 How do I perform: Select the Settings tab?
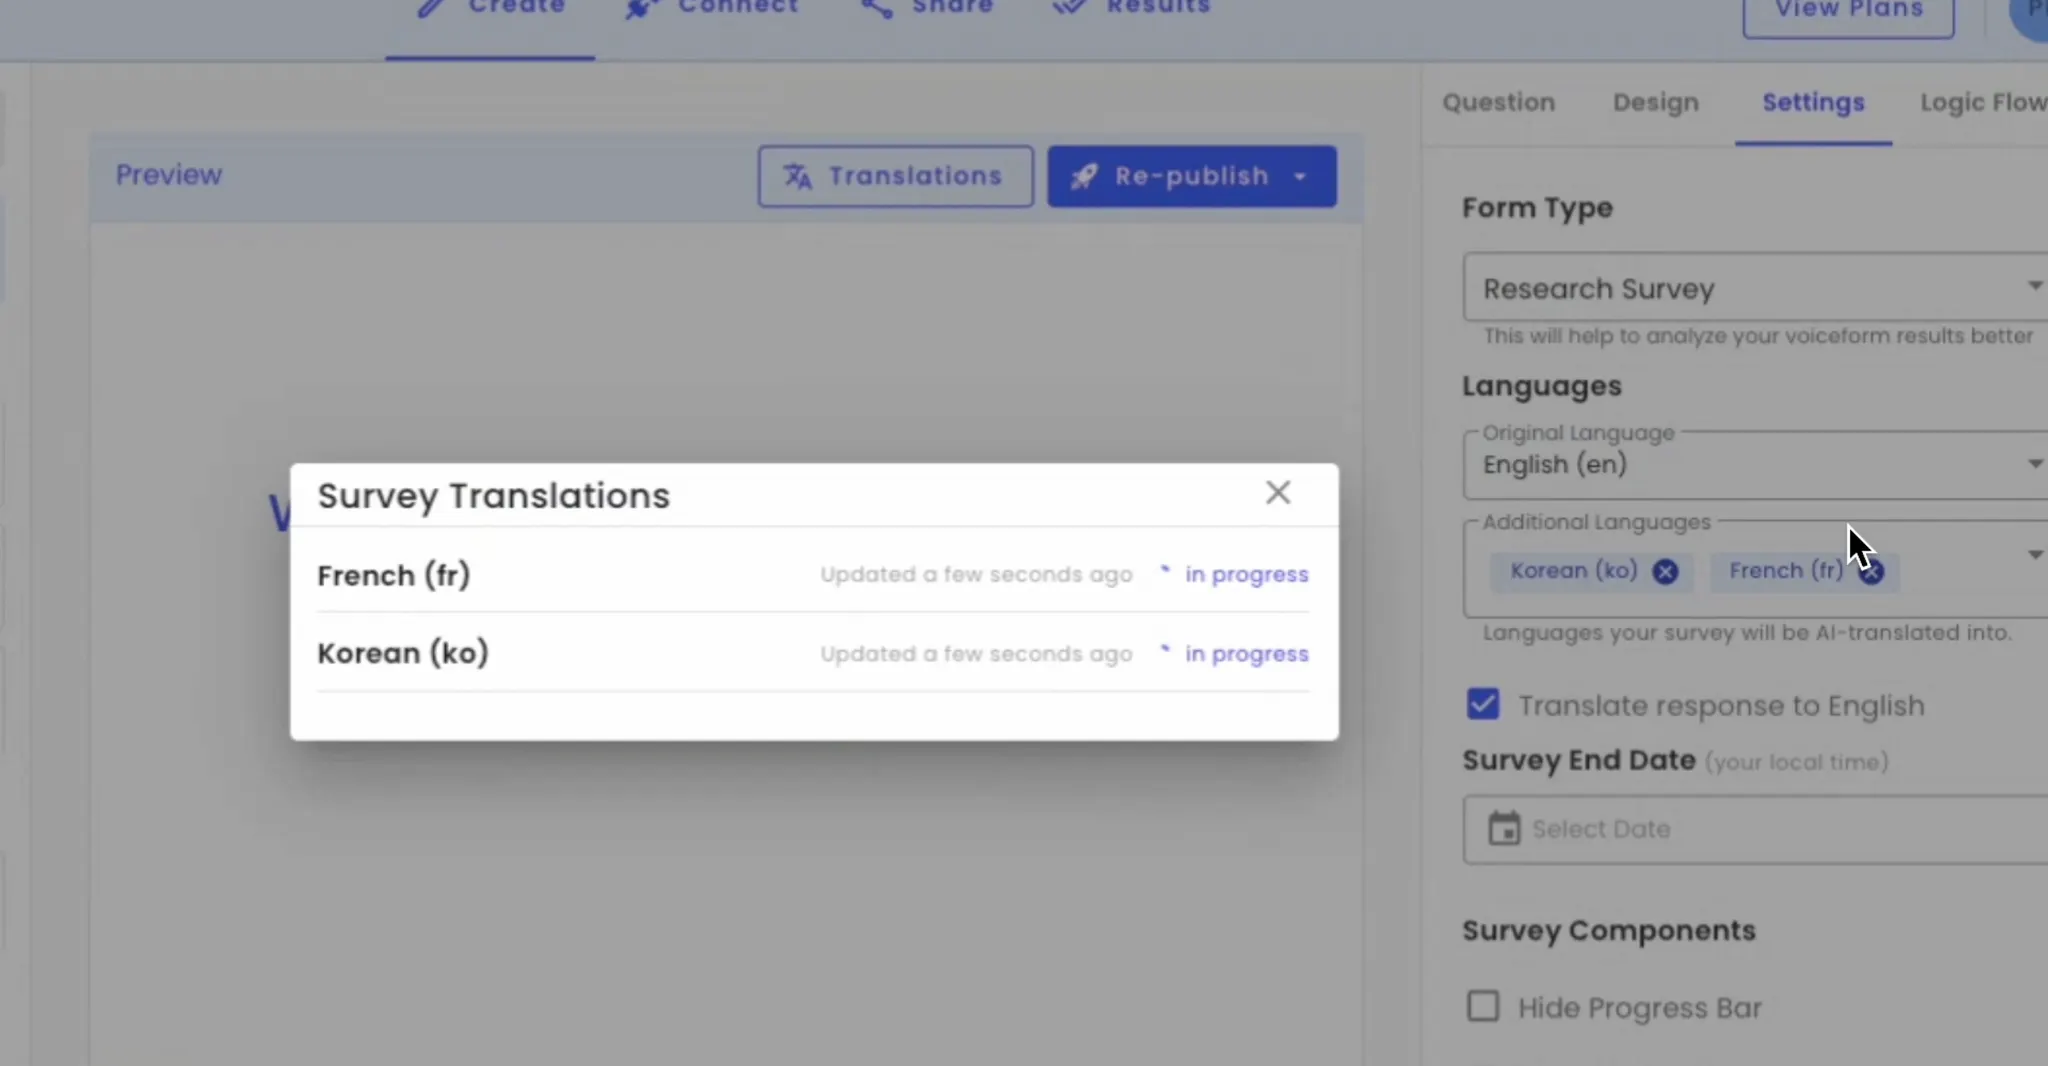click(1813, 102)
